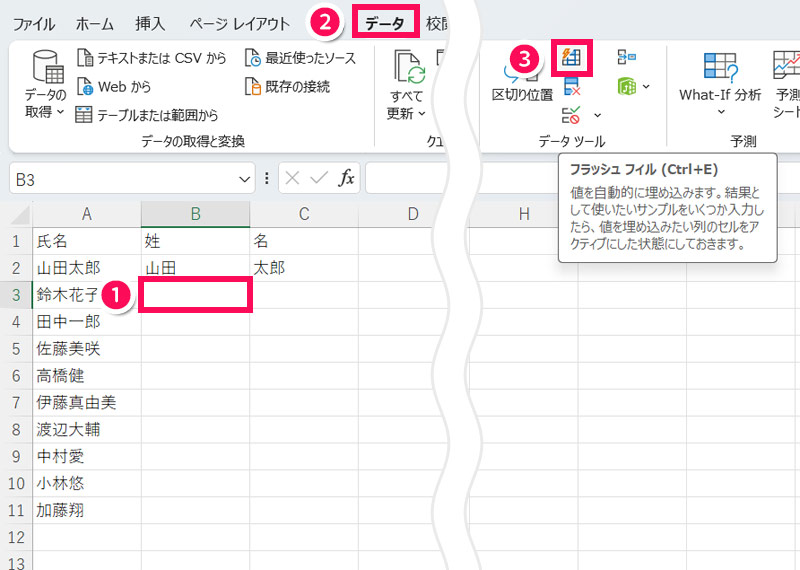Open the ファイル tab
This screenshot has width=800, height=570.
pos(34,24)
